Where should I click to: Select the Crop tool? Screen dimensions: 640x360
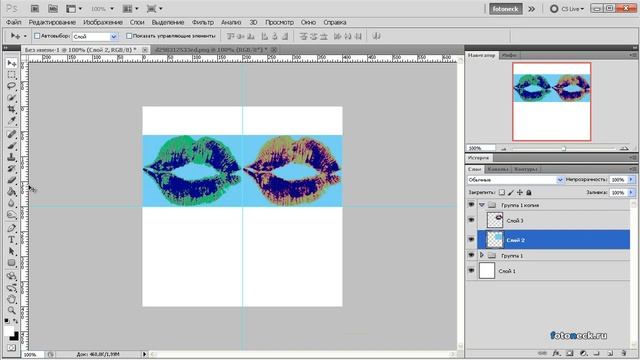click(x=11, y=109)
